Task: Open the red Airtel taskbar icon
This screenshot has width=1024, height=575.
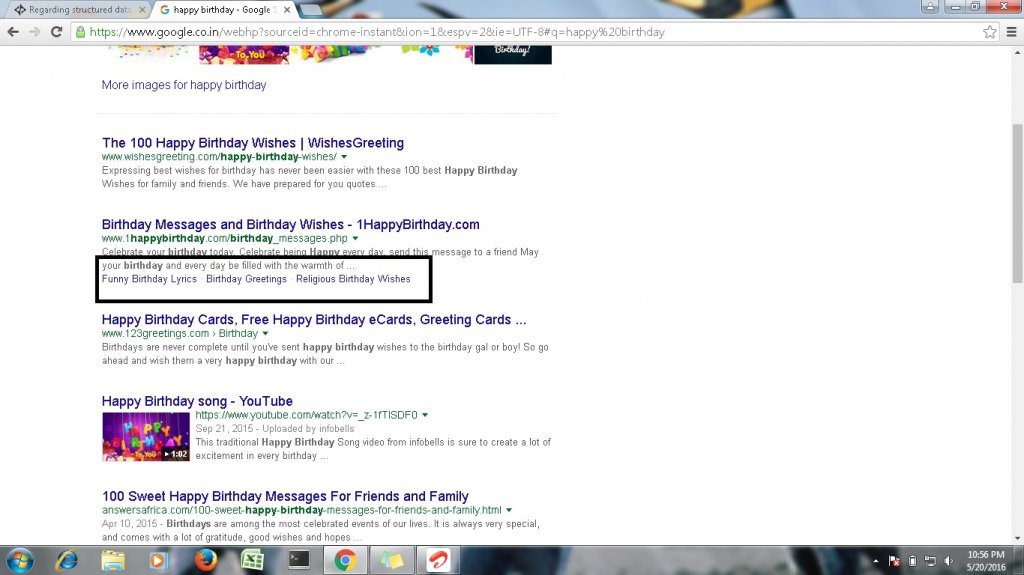Action: click(438, 561)
